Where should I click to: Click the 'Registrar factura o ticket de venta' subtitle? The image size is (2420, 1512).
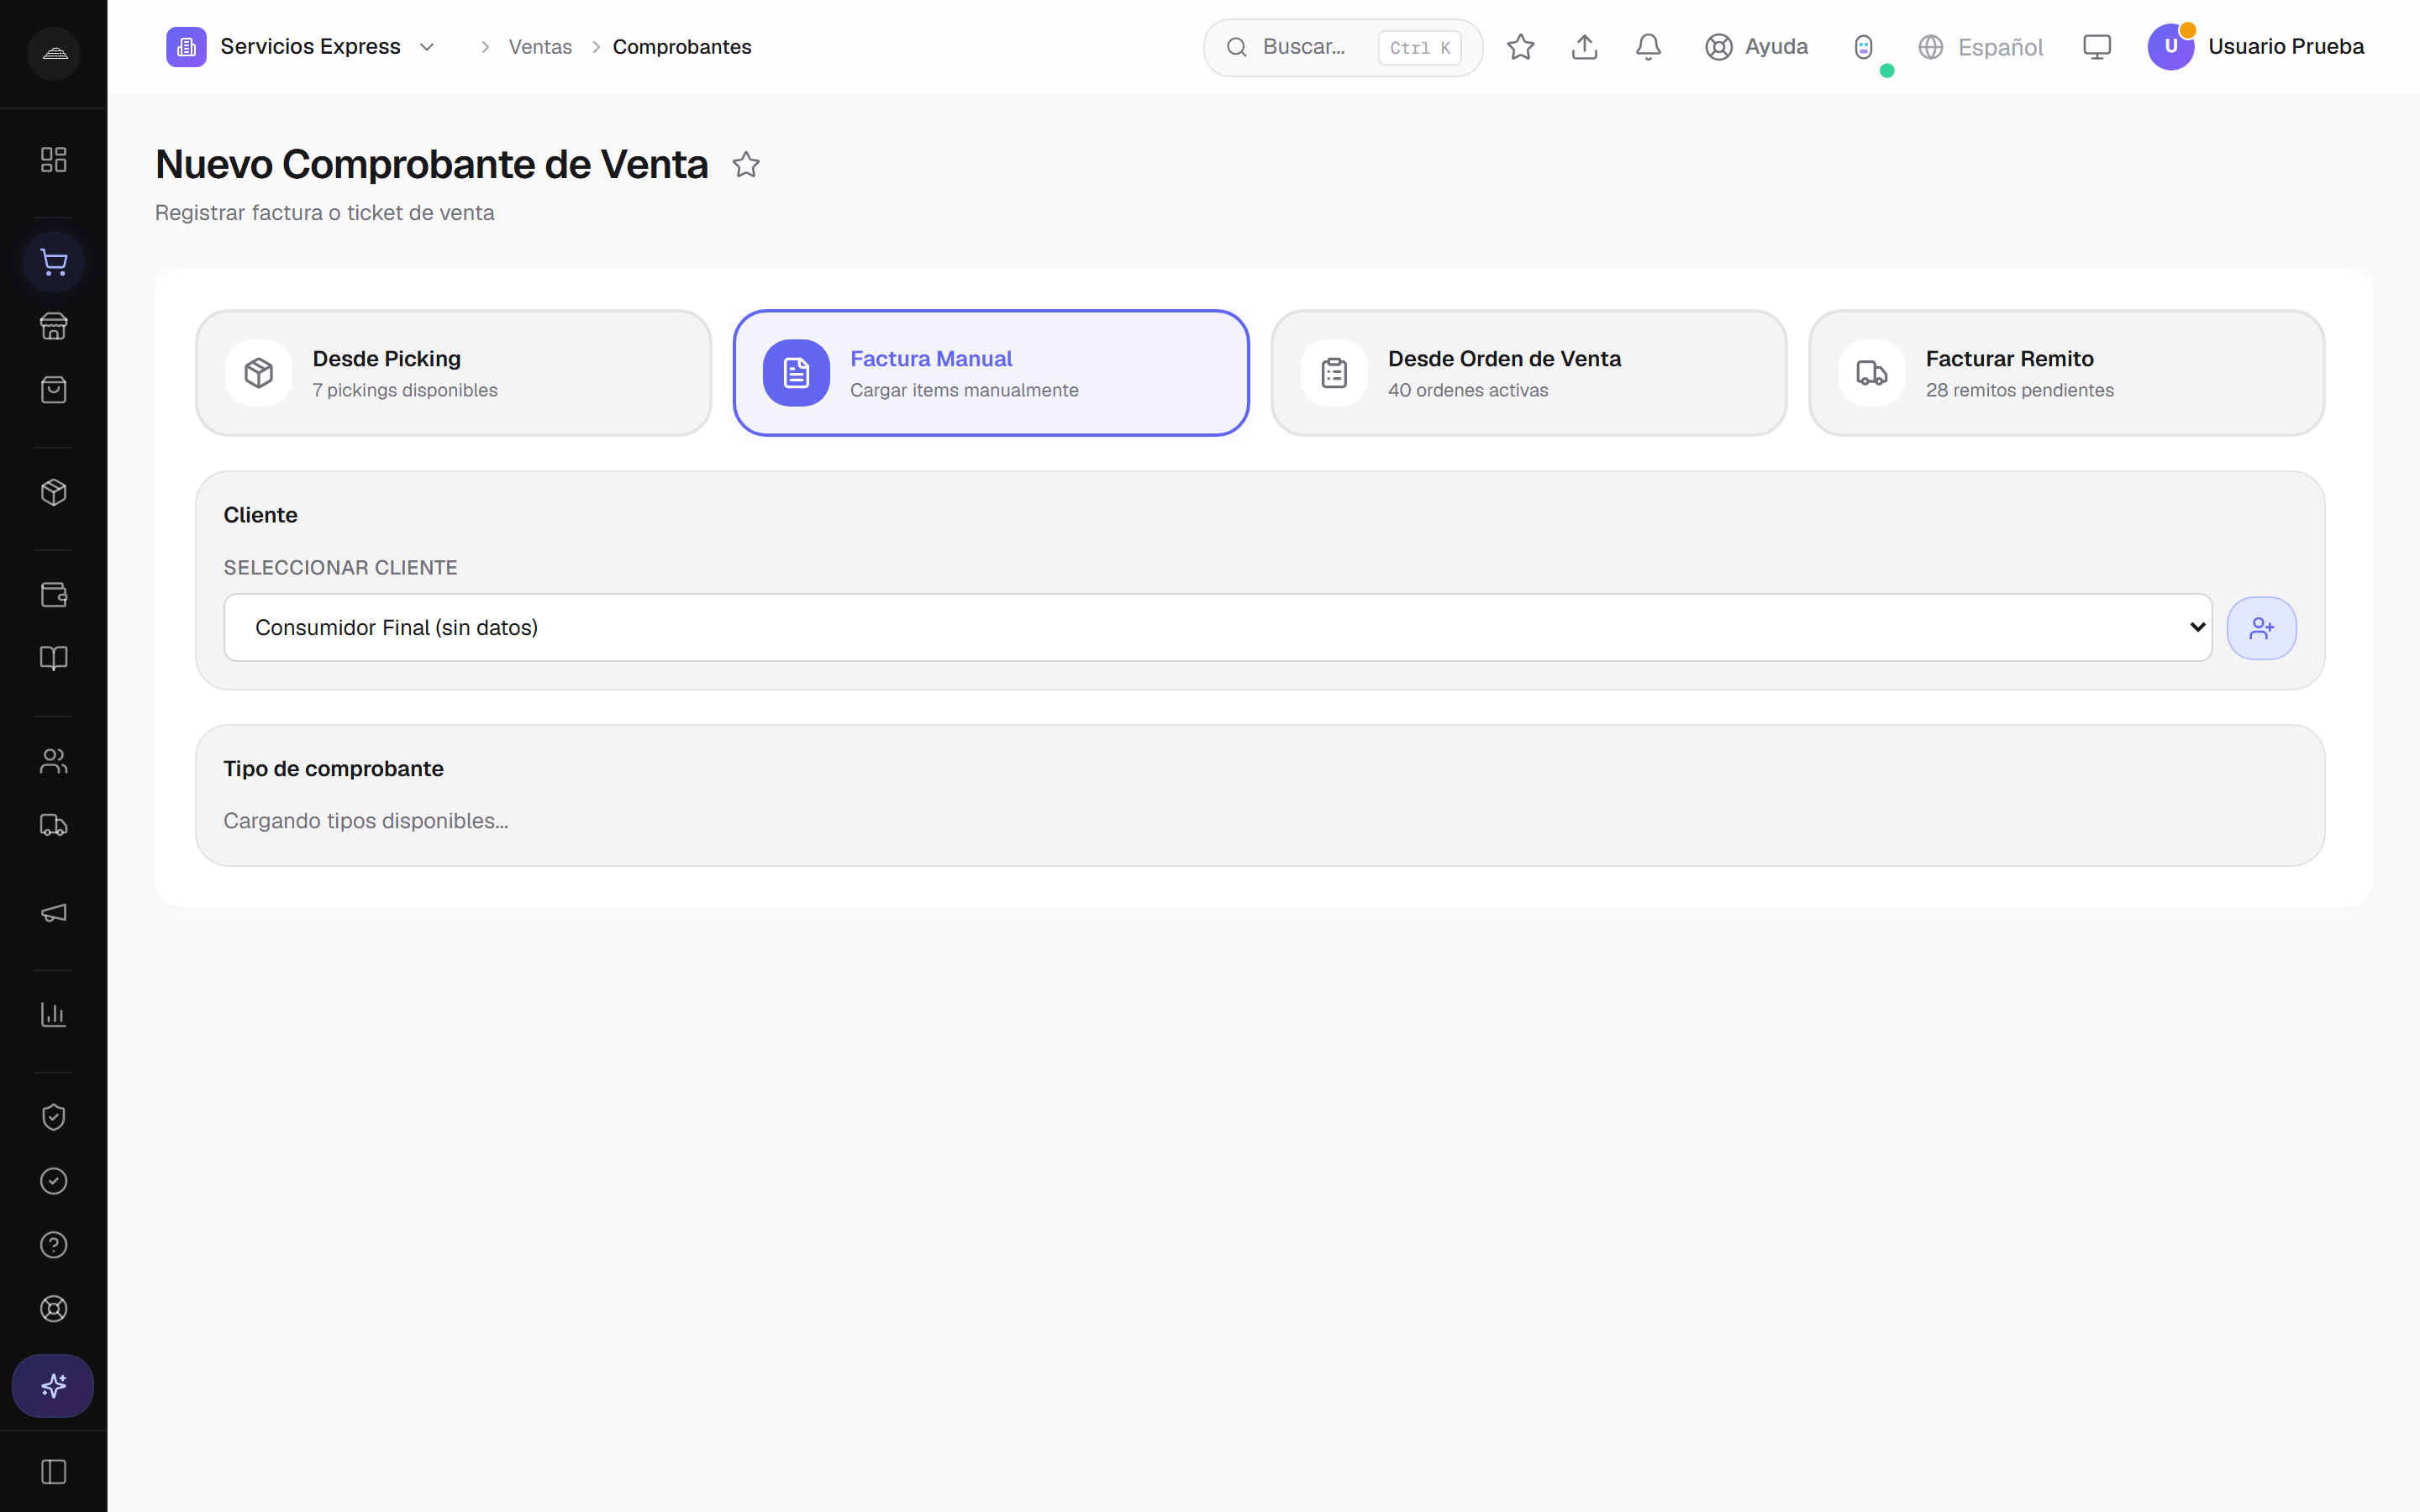[x=324, y=213]
